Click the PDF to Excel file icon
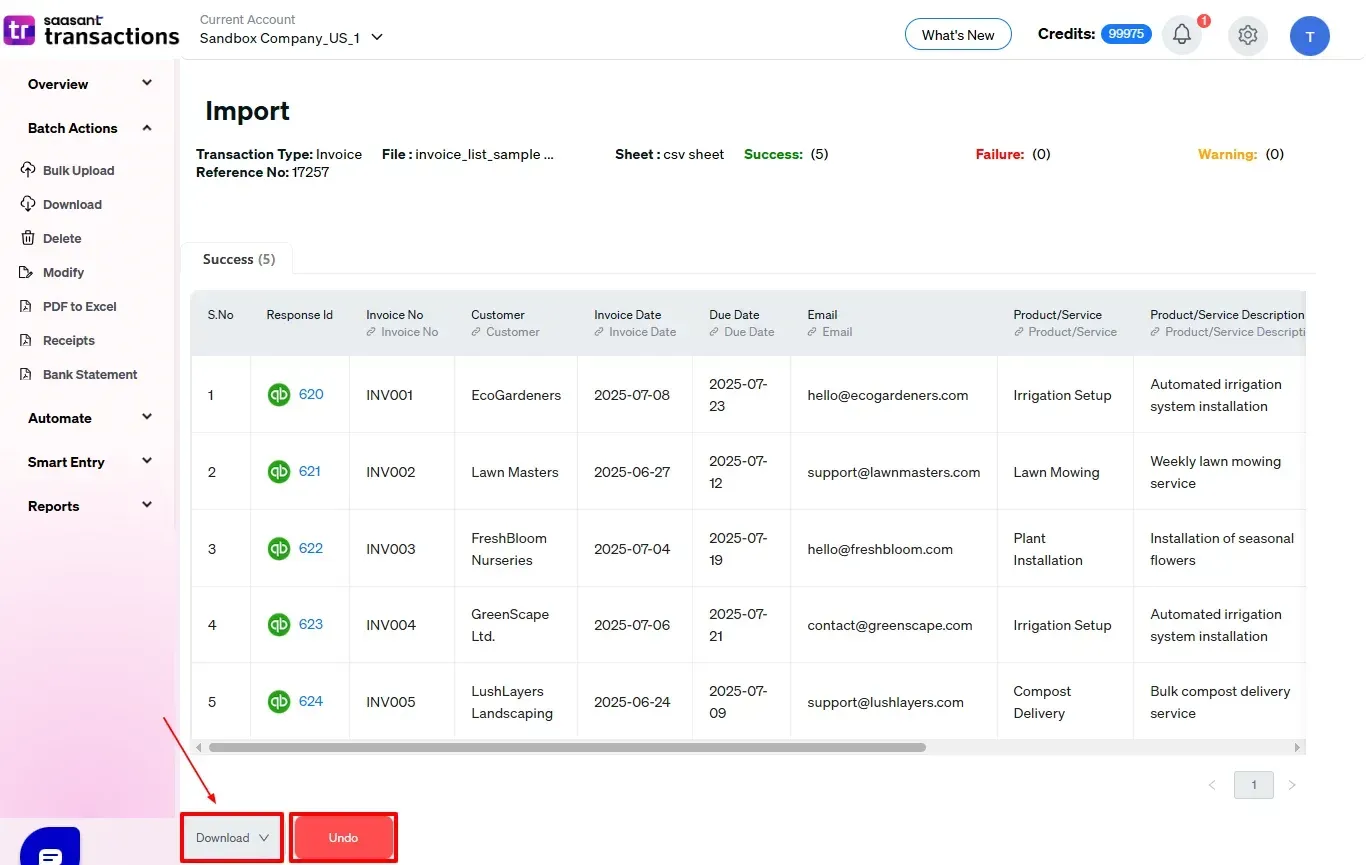This screenshot has height=865, width=1366. pos(26,306)
